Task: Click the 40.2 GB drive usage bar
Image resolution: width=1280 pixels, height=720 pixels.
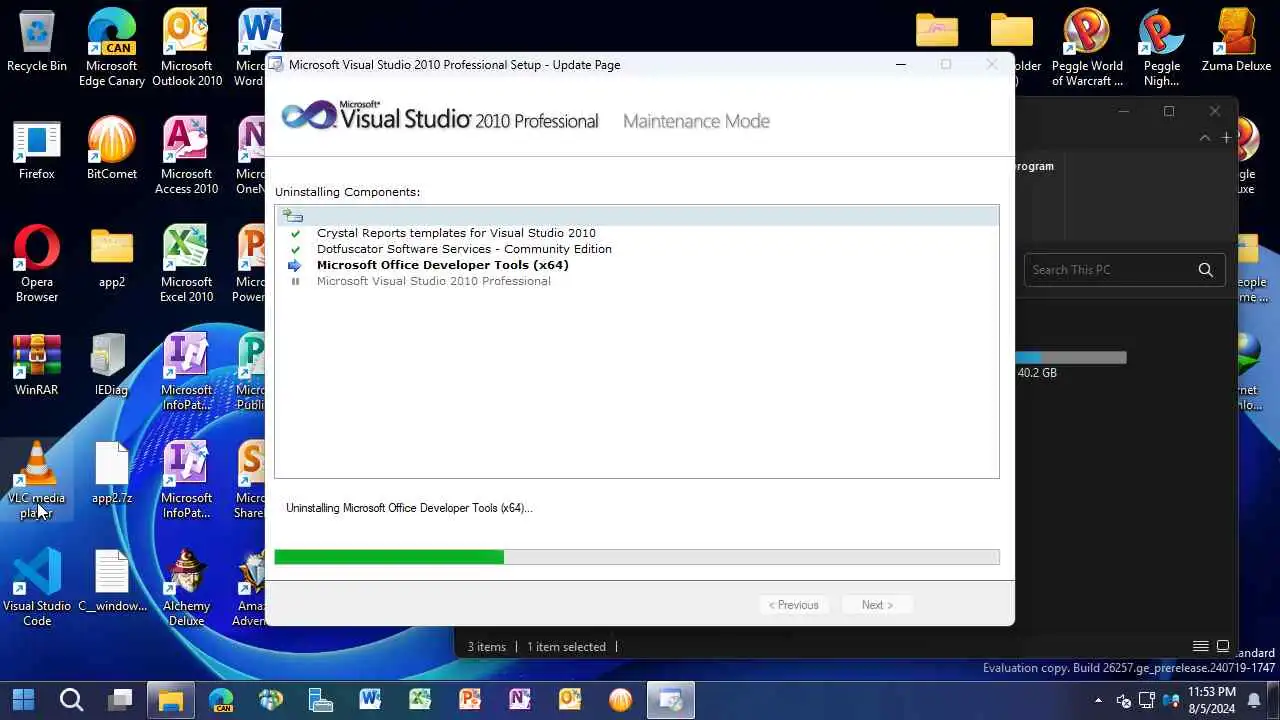Action: point(1071,357)
